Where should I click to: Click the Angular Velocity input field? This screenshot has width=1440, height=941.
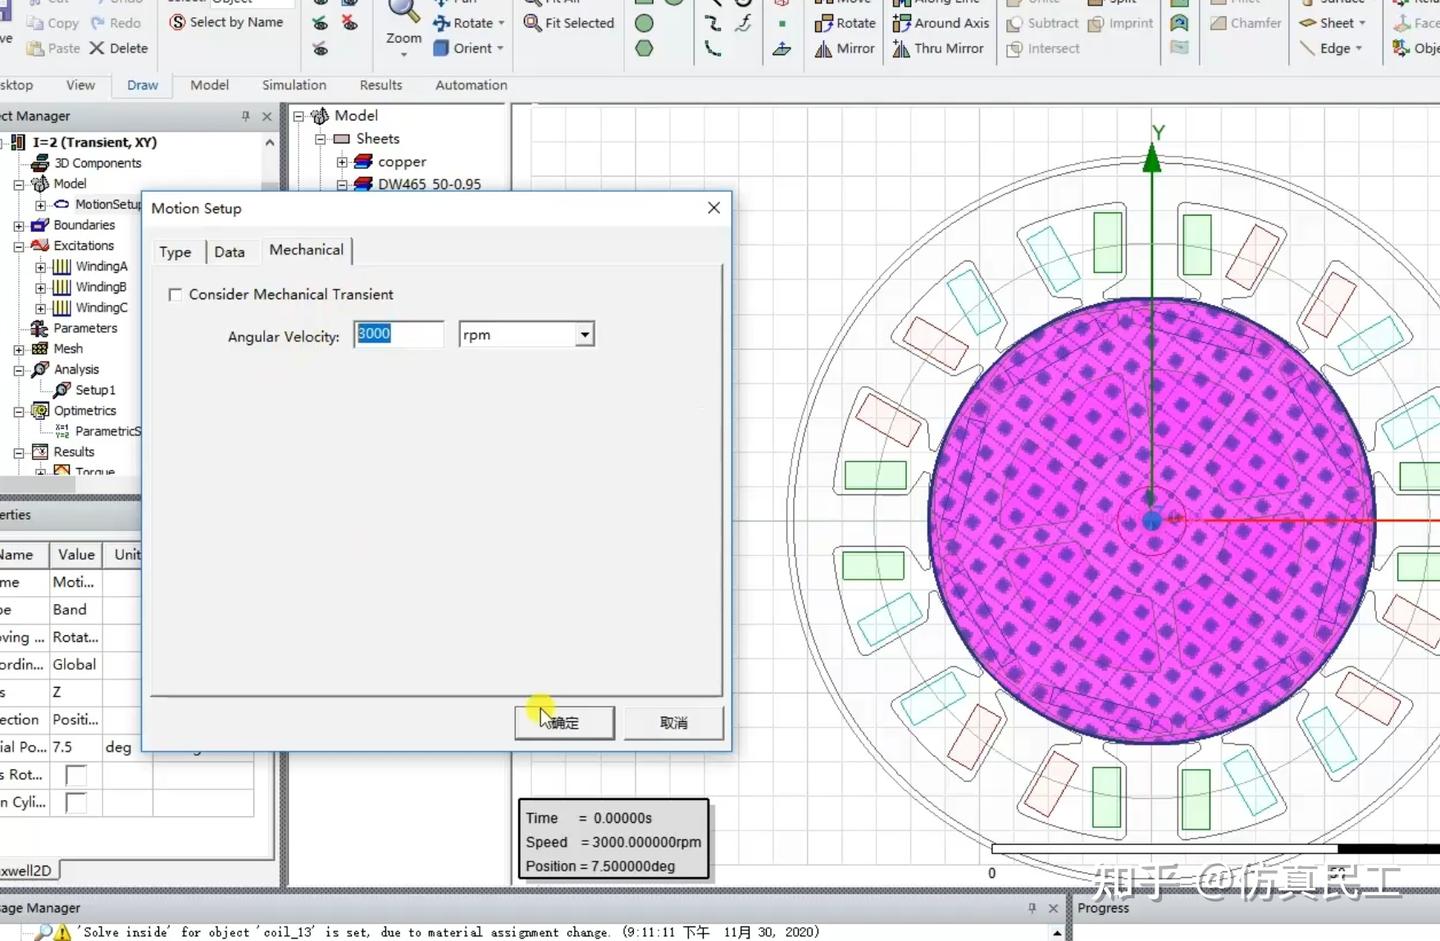point(399,334)
